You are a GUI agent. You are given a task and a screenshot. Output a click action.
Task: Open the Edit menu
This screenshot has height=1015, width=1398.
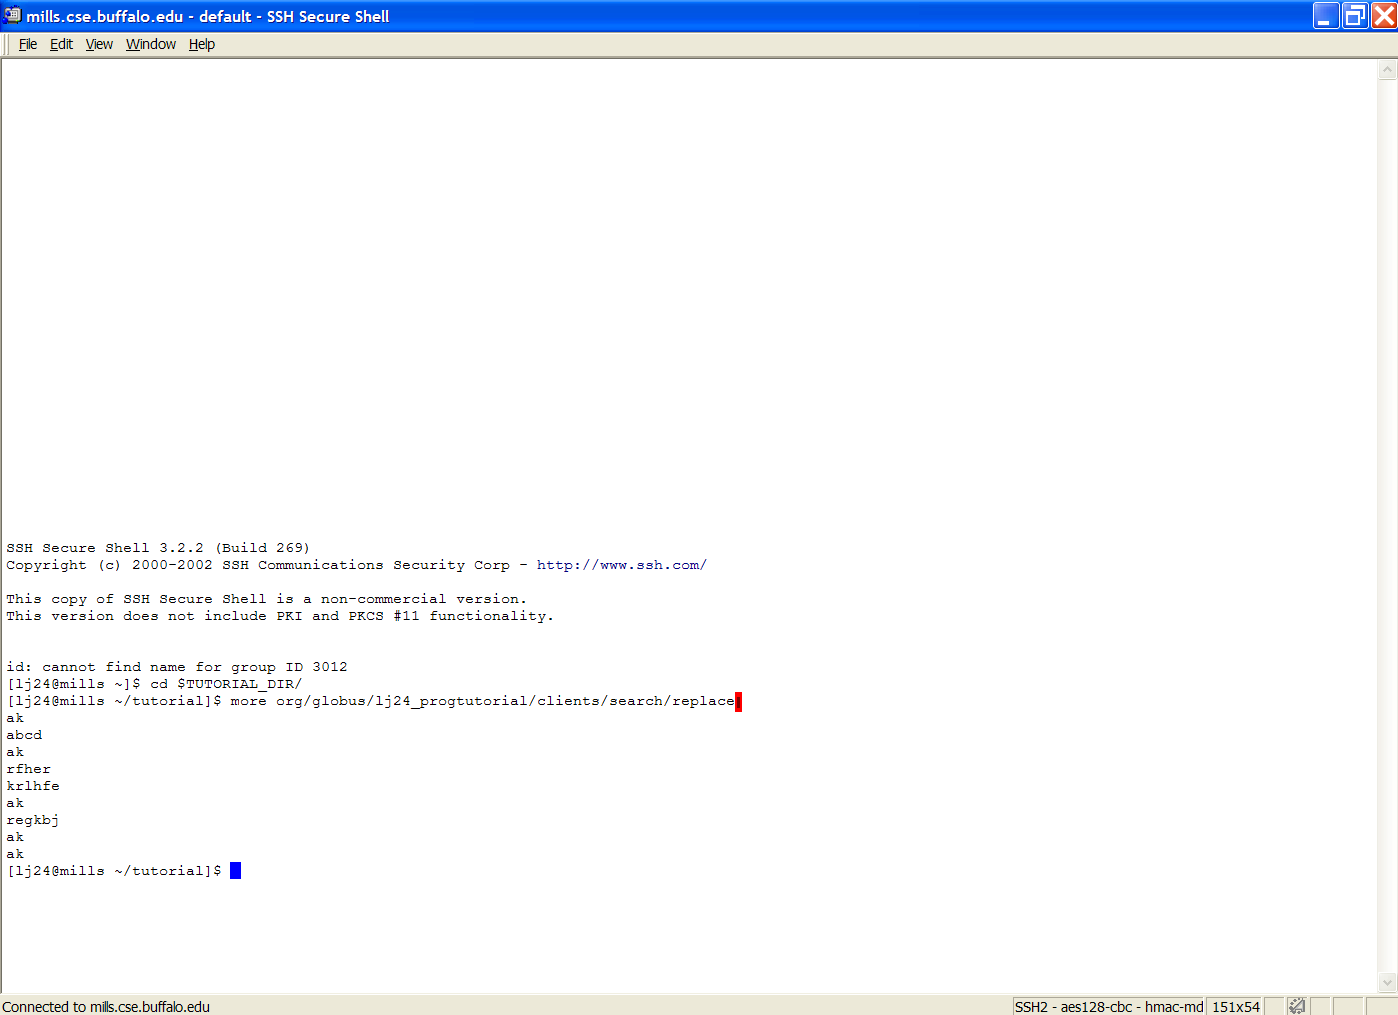[61, 44]
